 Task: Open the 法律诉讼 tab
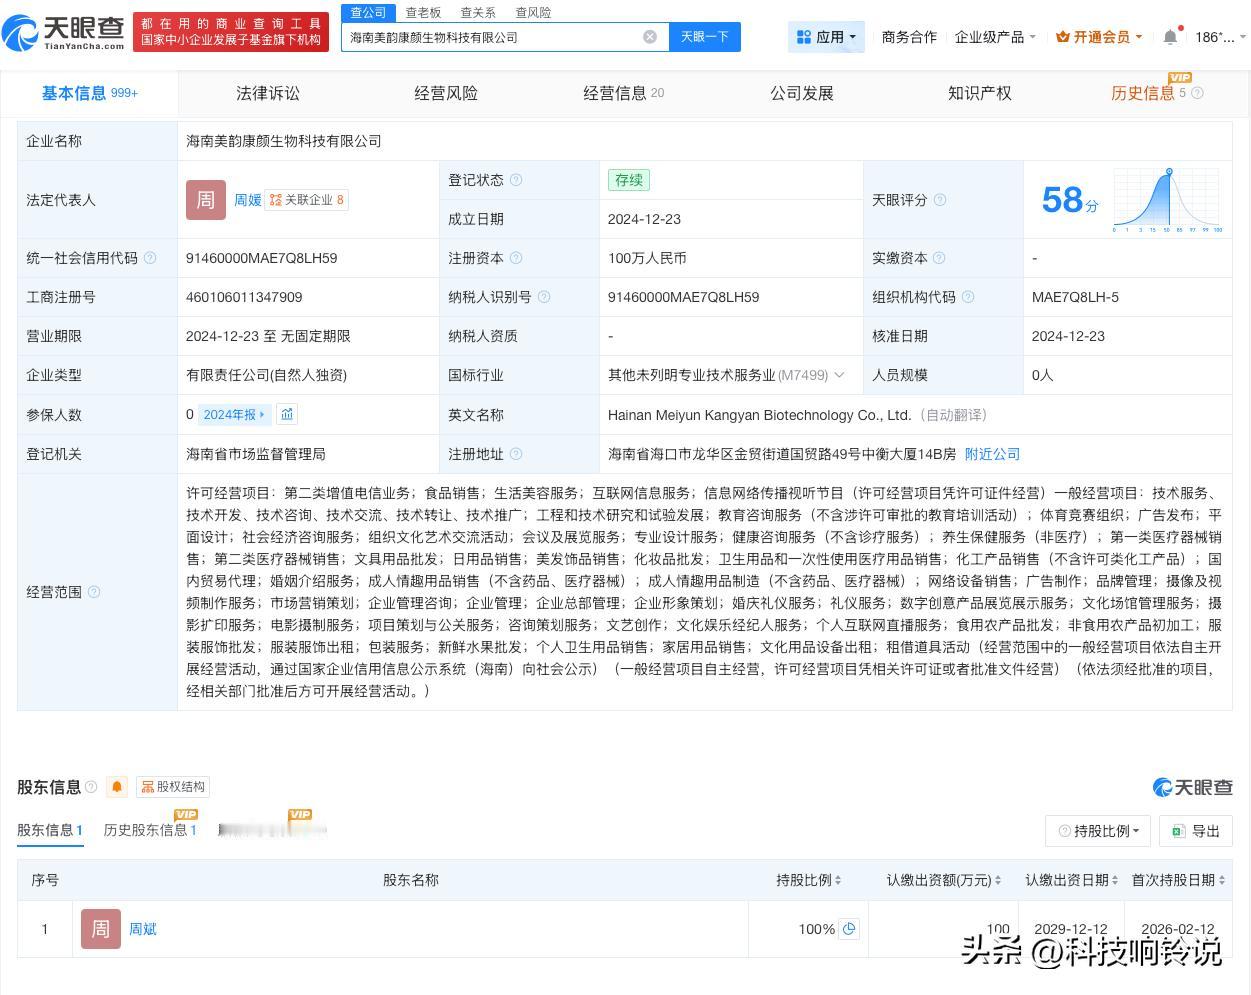pyautogui.click(x=267, y=93)
